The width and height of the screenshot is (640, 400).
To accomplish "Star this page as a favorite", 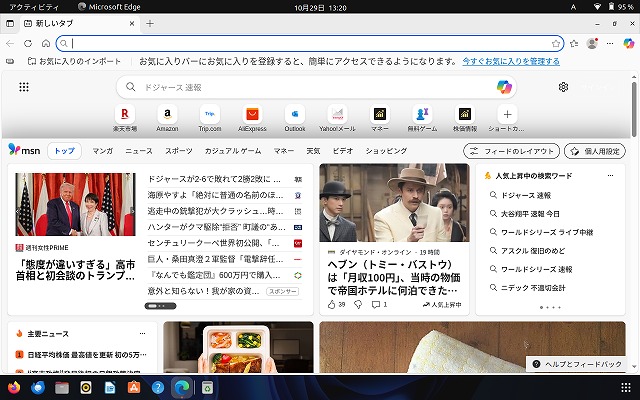I will tap(555, 43).
